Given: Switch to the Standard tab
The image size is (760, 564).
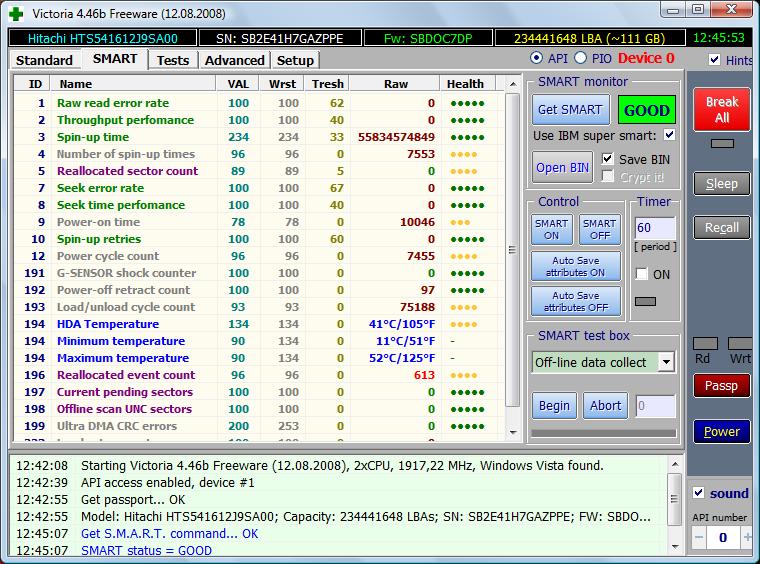Looking at the screenshot, I should coord(44,61).
